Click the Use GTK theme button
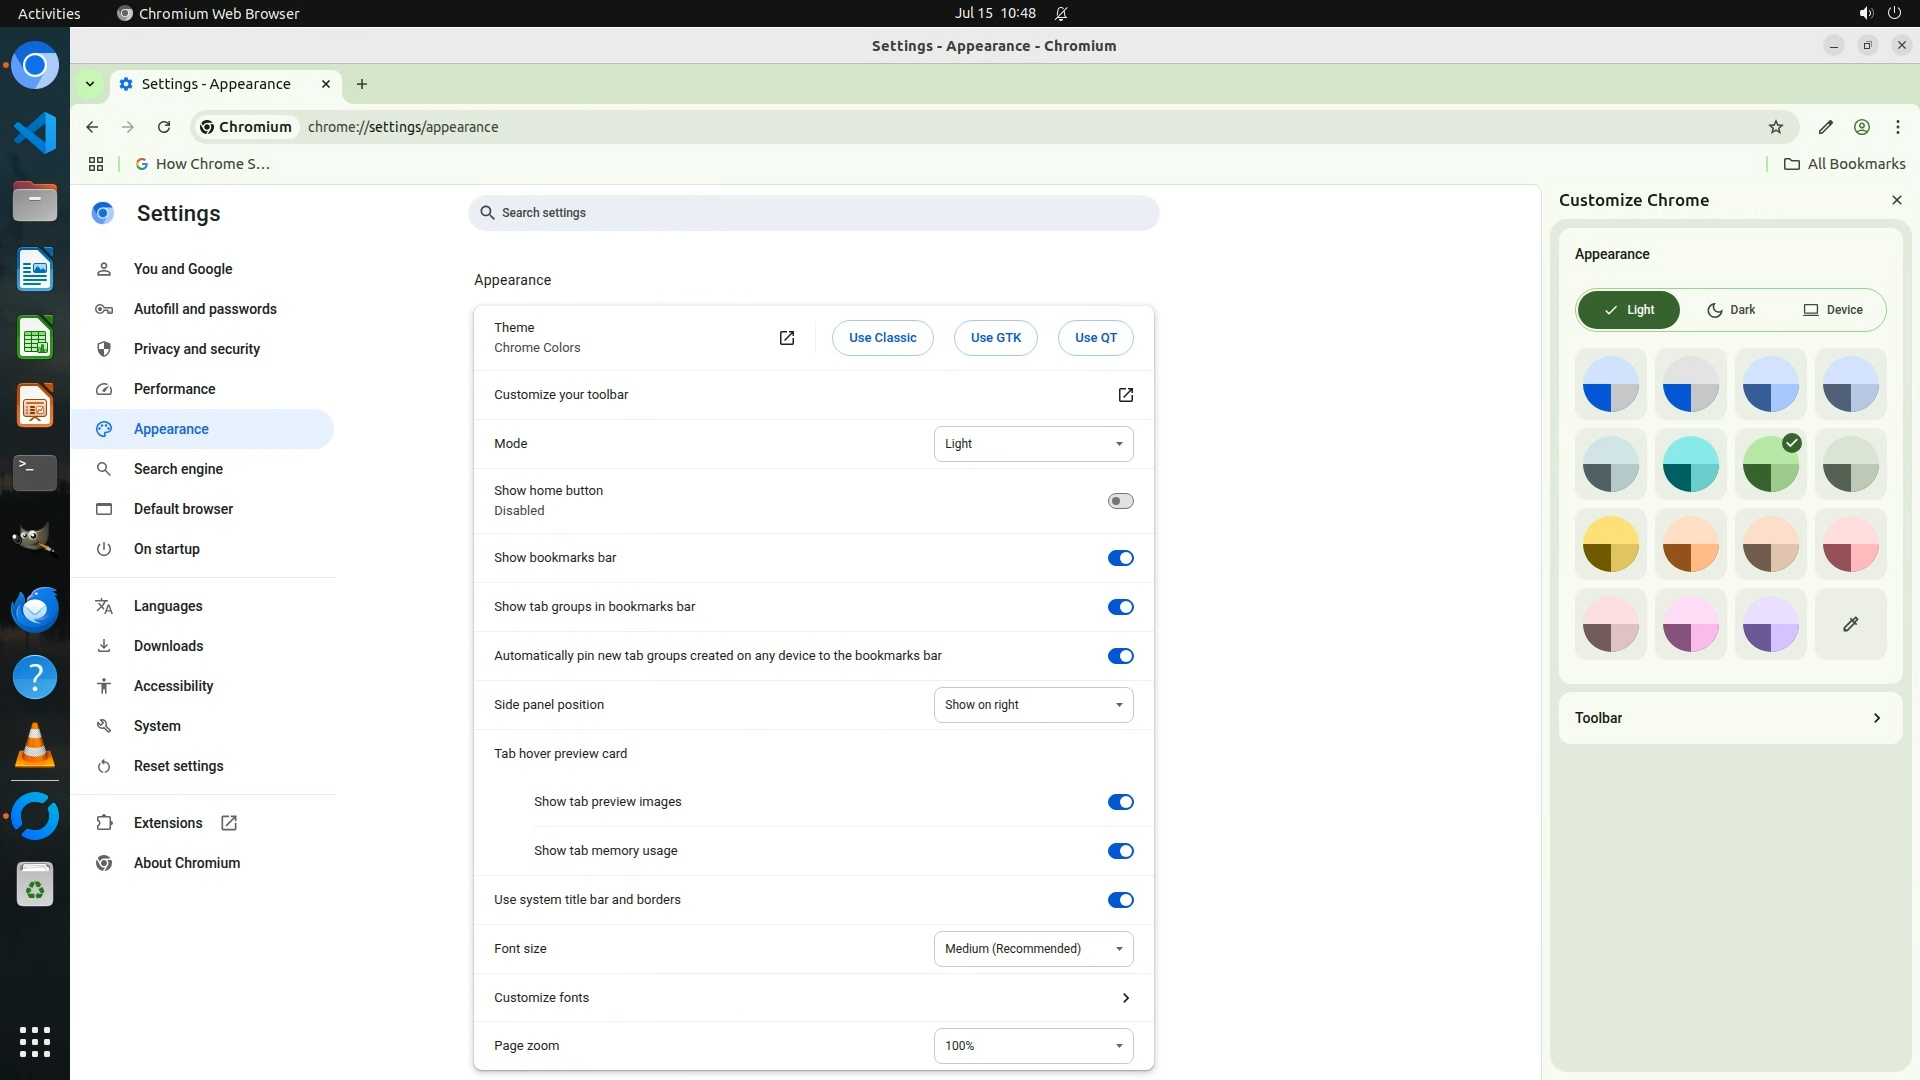Viewport: 1920px width, 1080px height. point(995,338)
